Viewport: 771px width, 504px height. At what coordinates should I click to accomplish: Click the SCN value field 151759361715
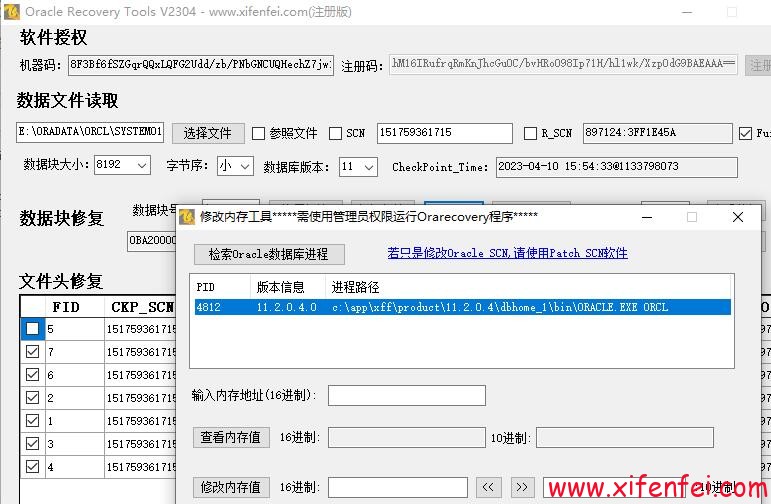pyautogui.click(x=445, y=133)
